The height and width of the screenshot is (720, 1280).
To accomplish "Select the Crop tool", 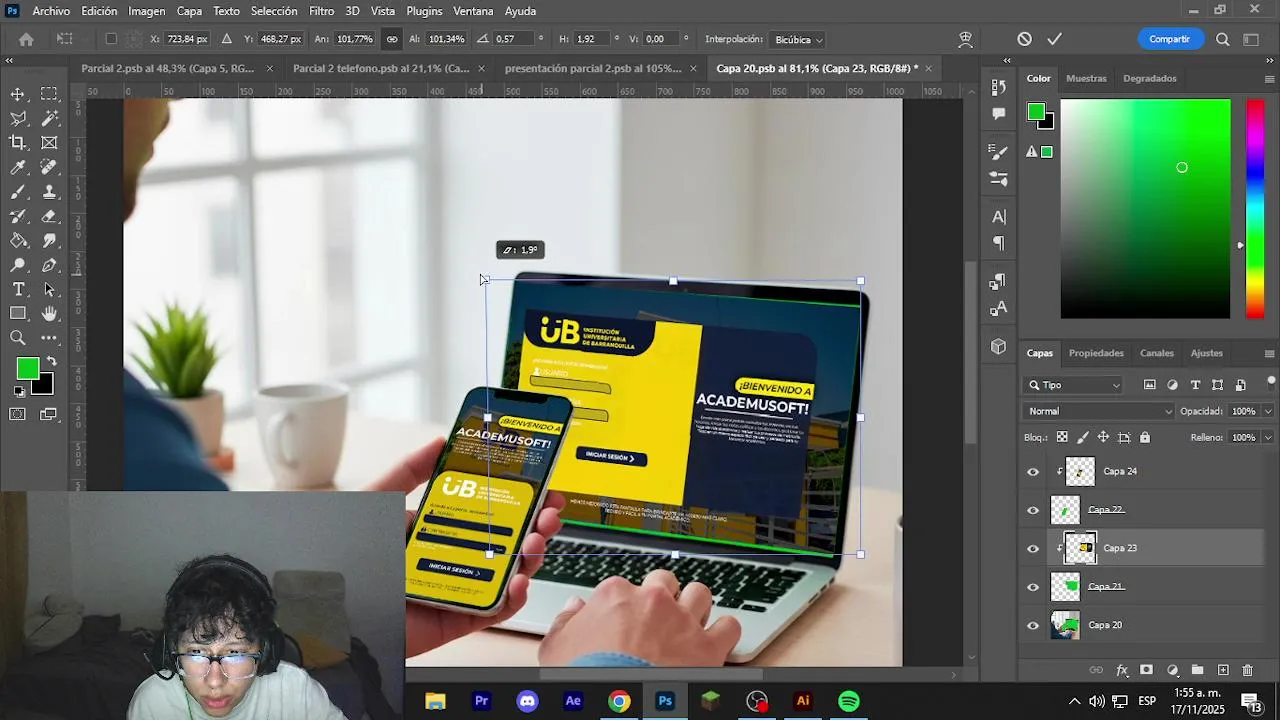I will [x=18, y=143].
